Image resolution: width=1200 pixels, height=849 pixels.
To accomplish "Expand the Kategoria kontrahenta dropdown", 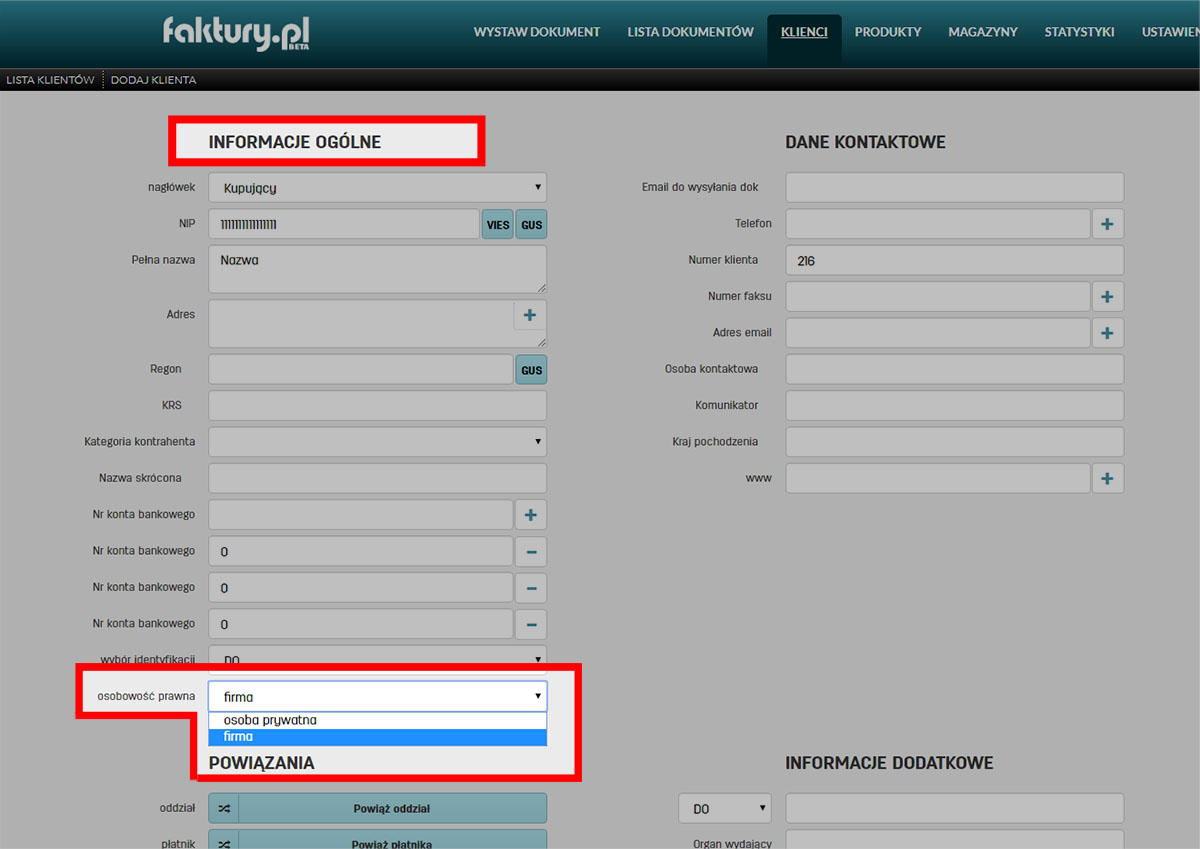I will [377, 441].
